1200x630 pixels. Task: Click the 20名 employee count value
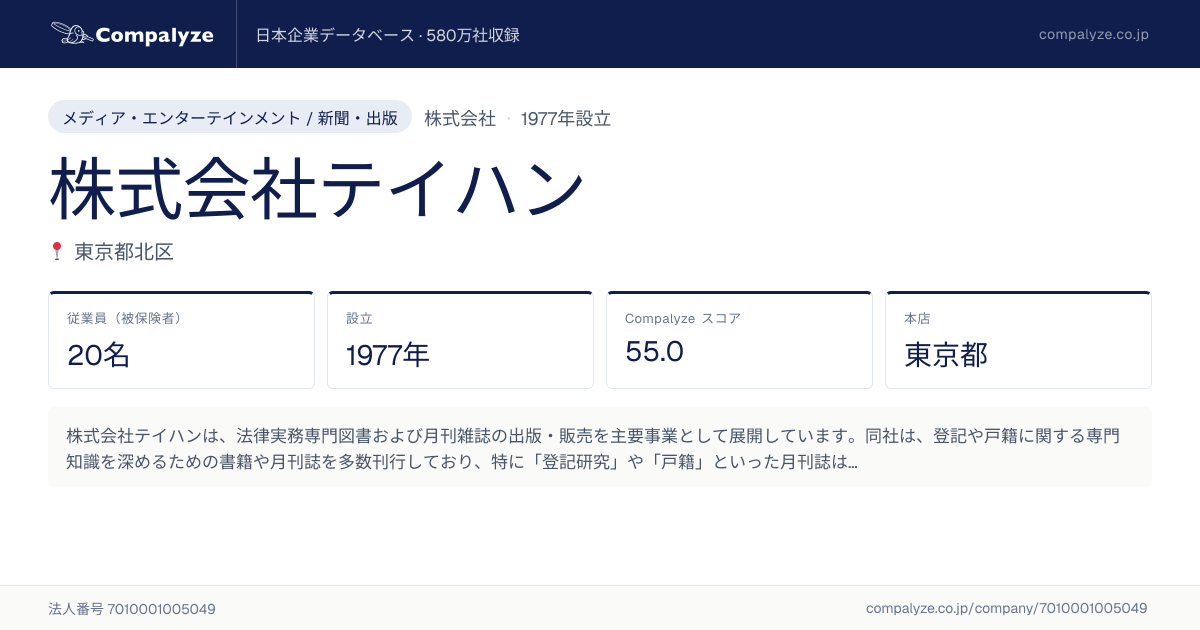click(x=99, y=355)
